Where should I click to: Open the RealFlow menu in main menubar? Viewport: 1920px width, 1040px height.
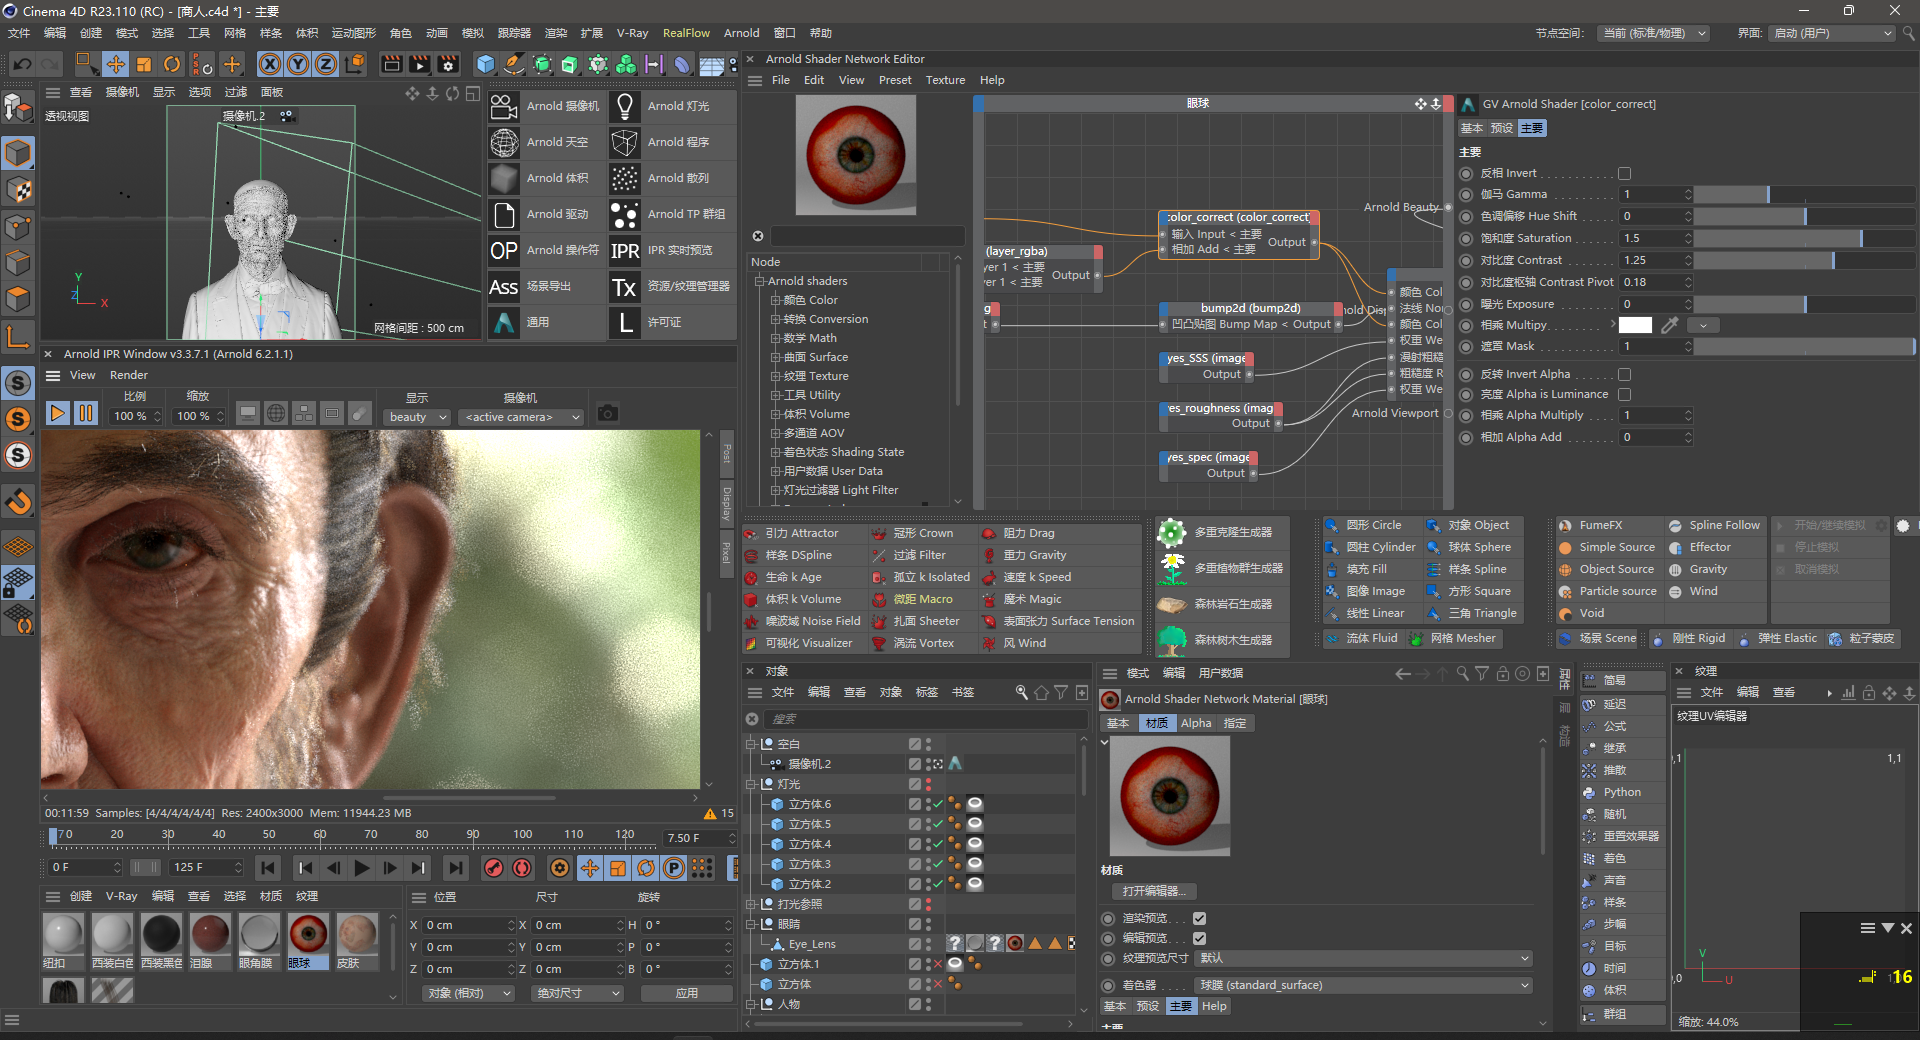[686, 33]
